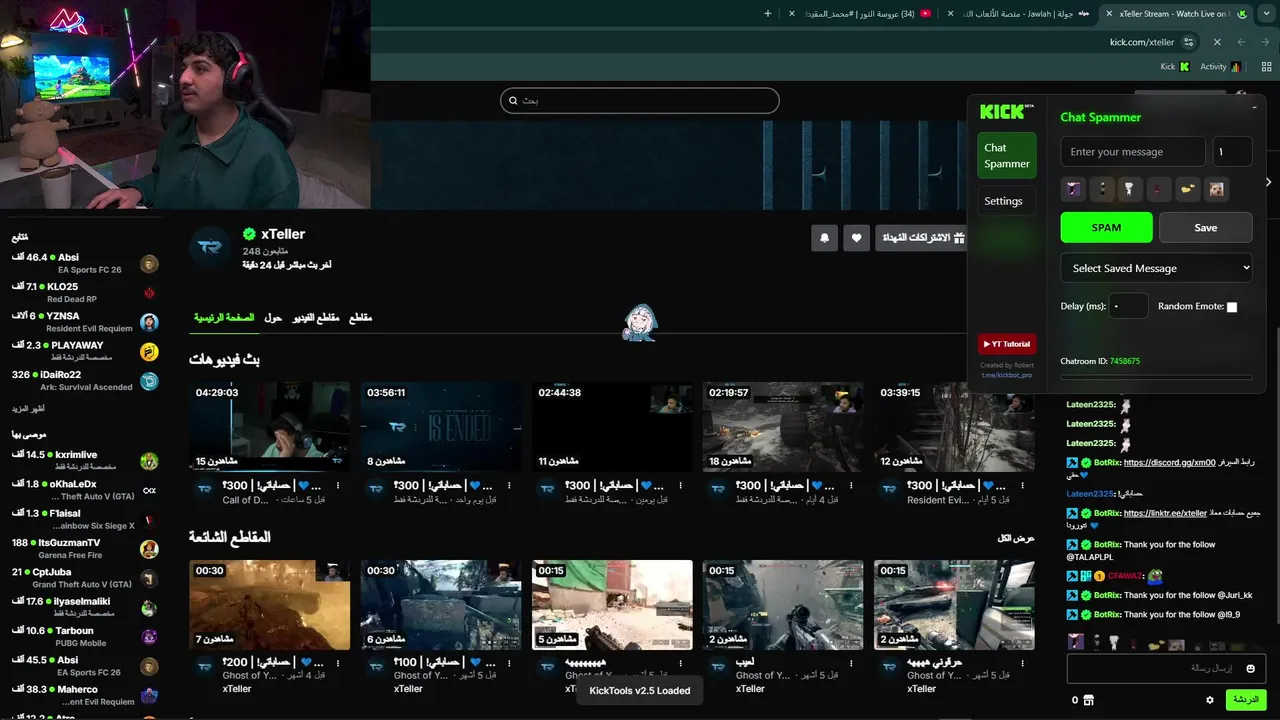The width and height of the screenshot is (1280, 720).
Task: Click the Activity bookmark in bookmarks bar
Action: click(x=1220, y=67)
